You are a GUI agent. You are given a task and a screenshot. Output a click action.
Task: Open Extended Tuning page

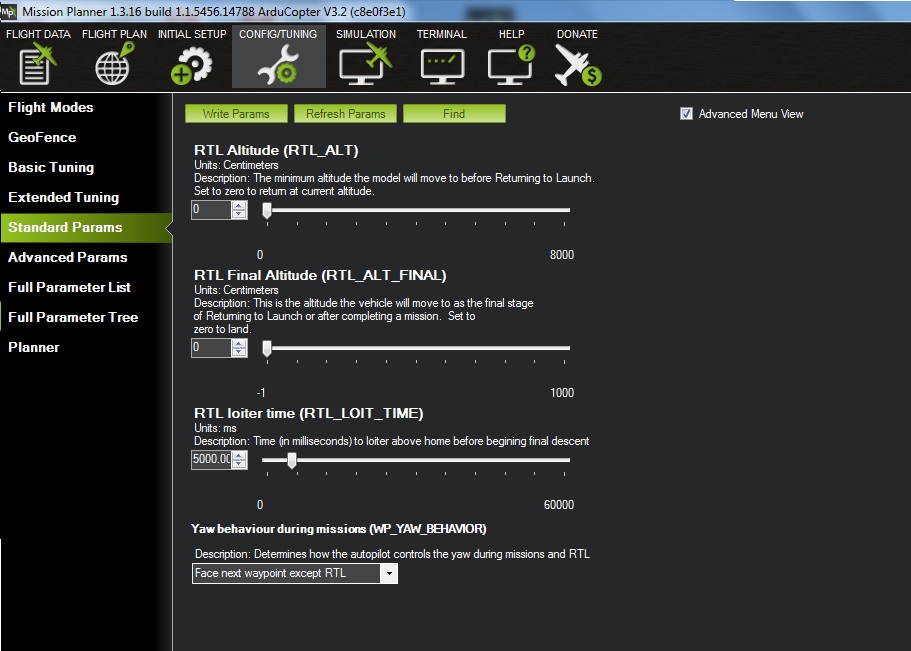[x=63, y=198]
